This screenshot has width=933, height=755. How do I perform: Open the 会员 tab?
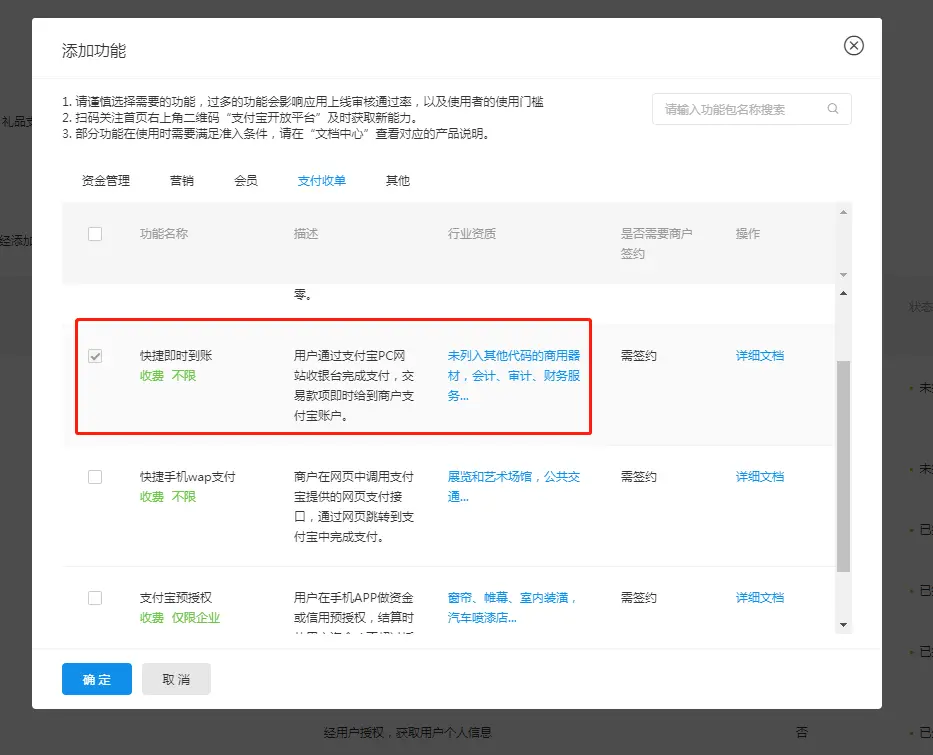(246, 181)
